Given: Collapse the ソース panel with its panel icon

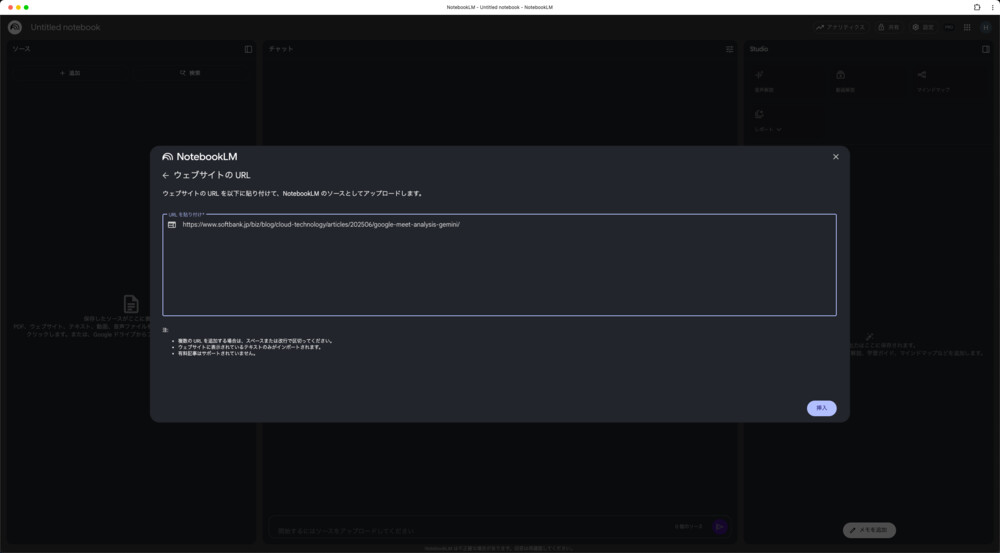Looking at the screenshot, I should point(248,49).
